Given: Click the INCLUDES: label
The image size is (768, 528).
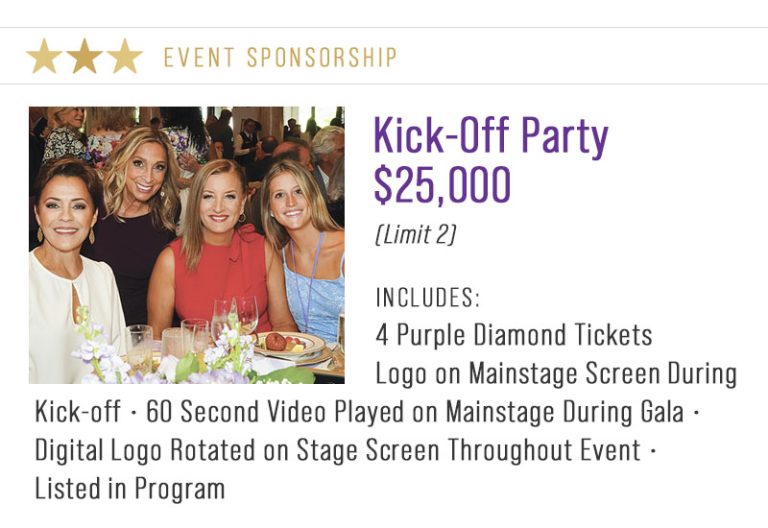Looking at the screenshot, I should click(428, 298).
